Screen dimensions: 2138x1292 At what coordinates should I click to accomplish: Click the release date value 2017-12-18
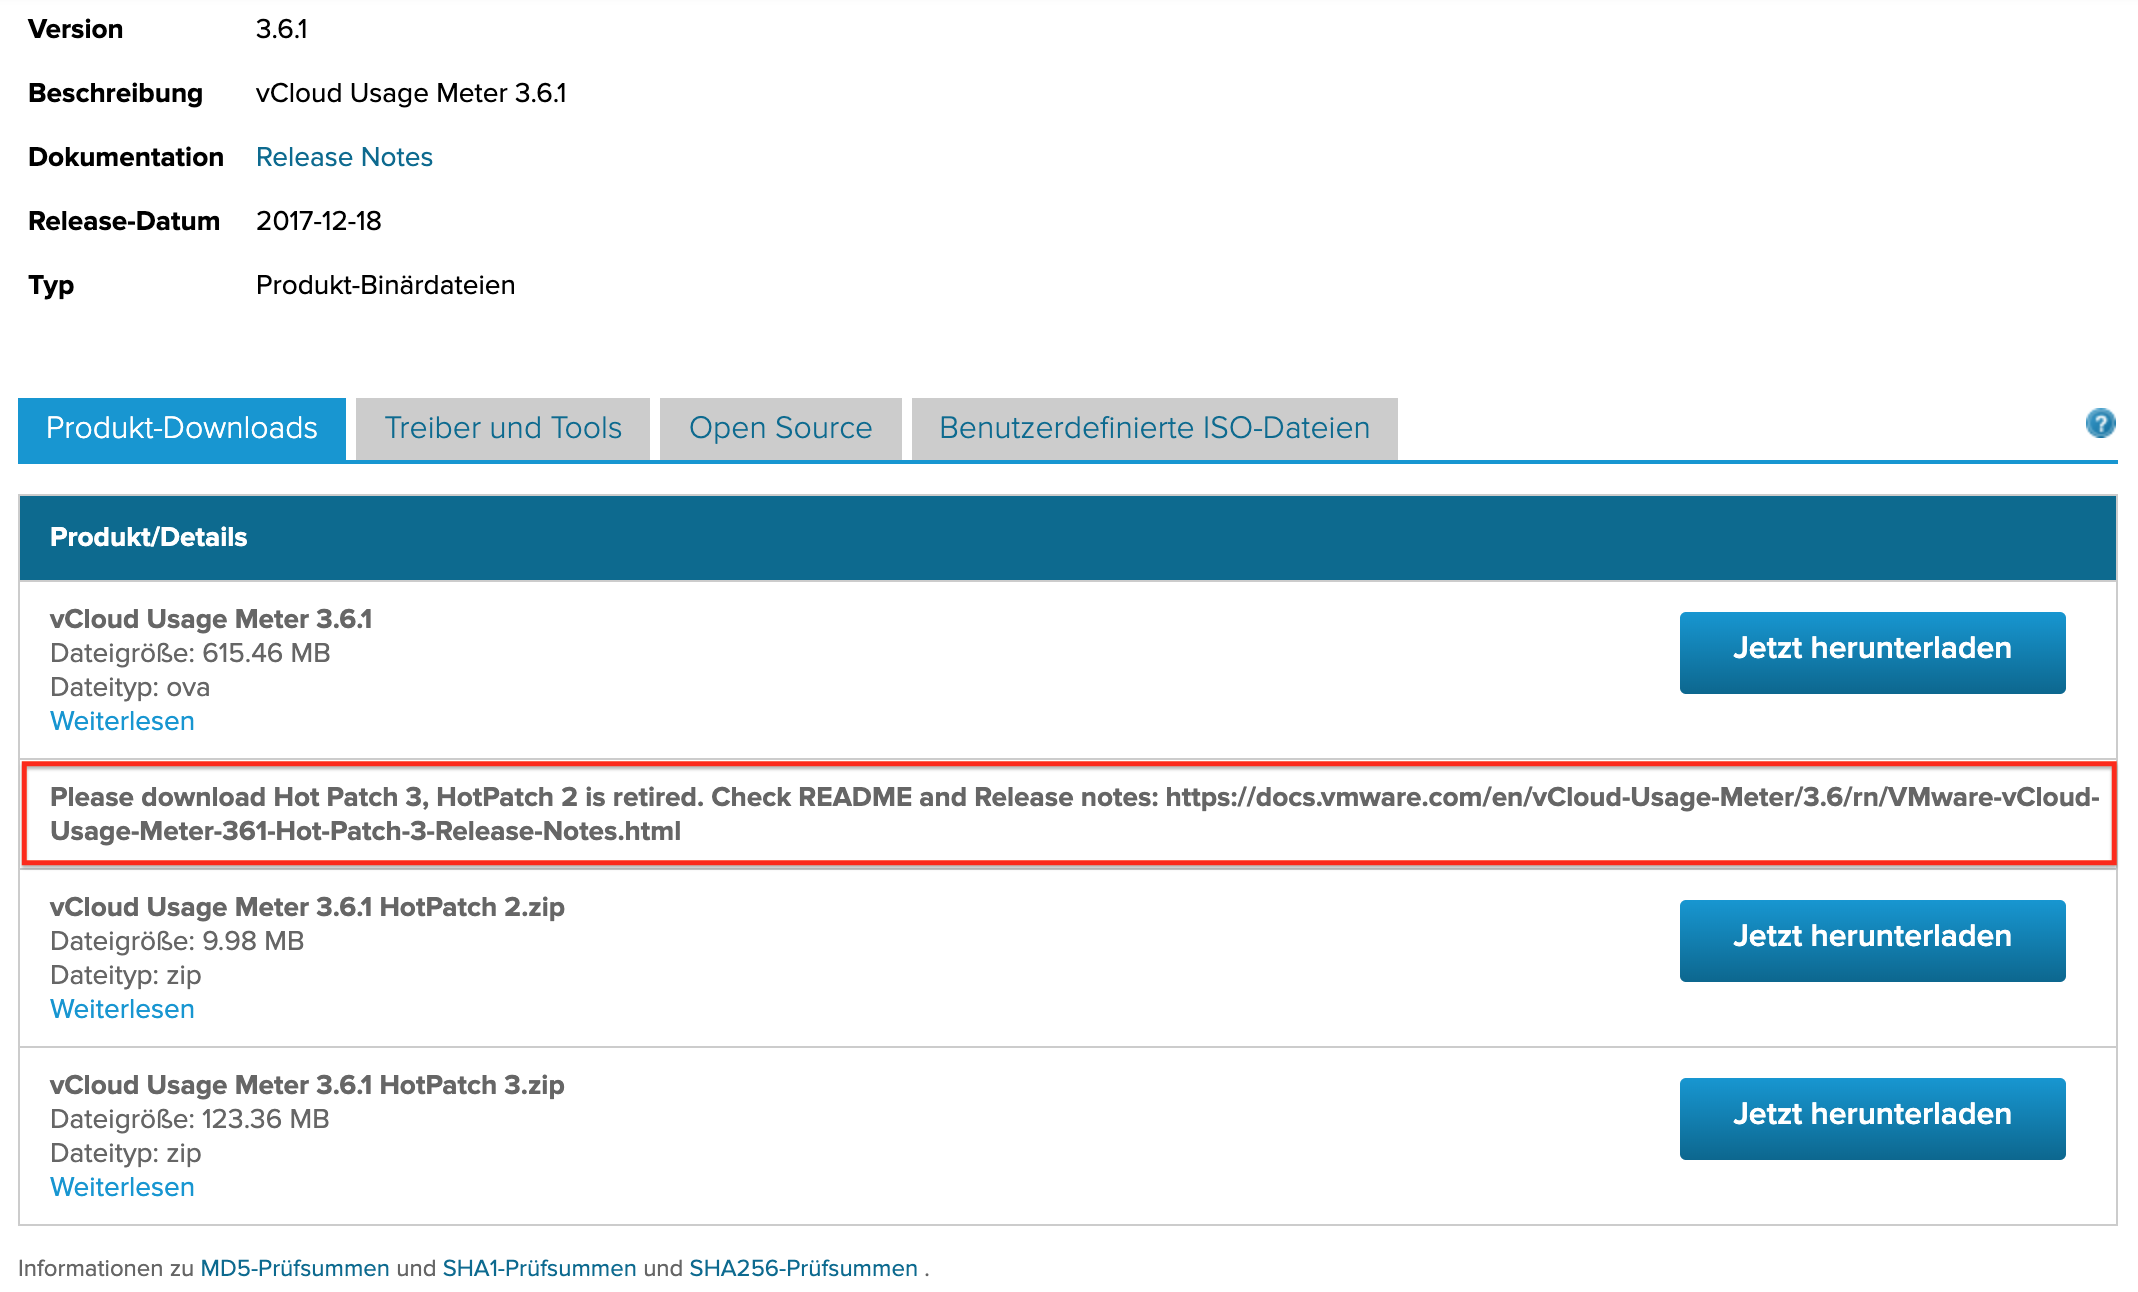click(319, 221)
